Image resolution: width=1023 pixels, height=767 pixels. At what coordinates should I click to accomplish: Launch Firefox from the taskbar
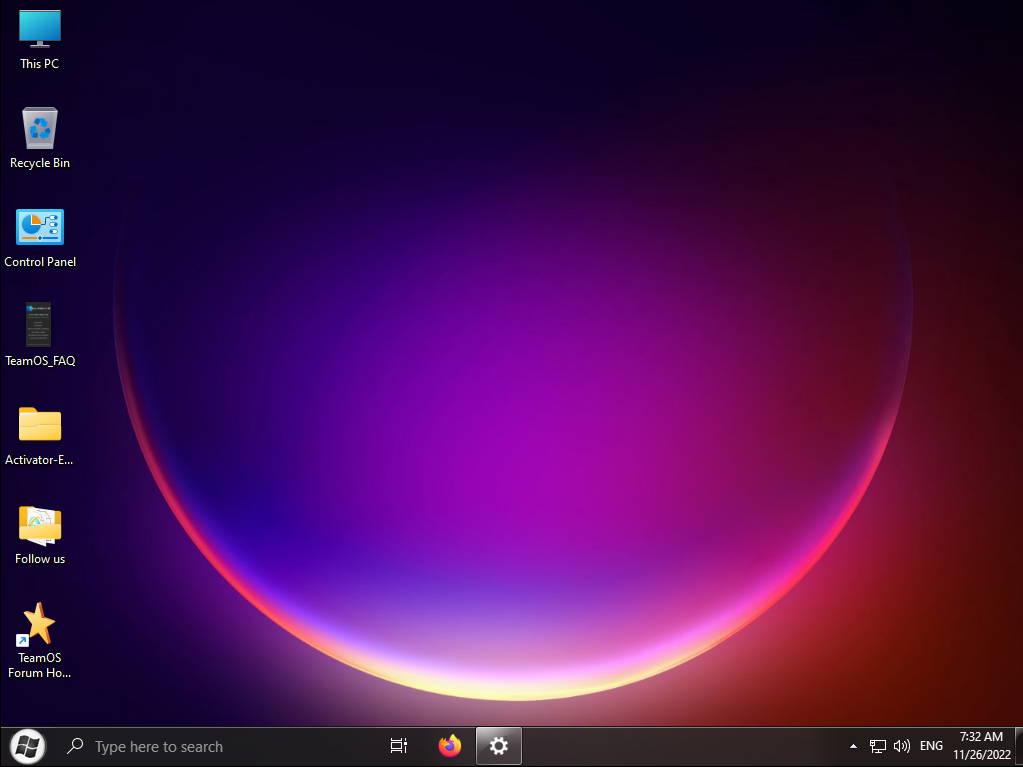(x=450, y=746)
